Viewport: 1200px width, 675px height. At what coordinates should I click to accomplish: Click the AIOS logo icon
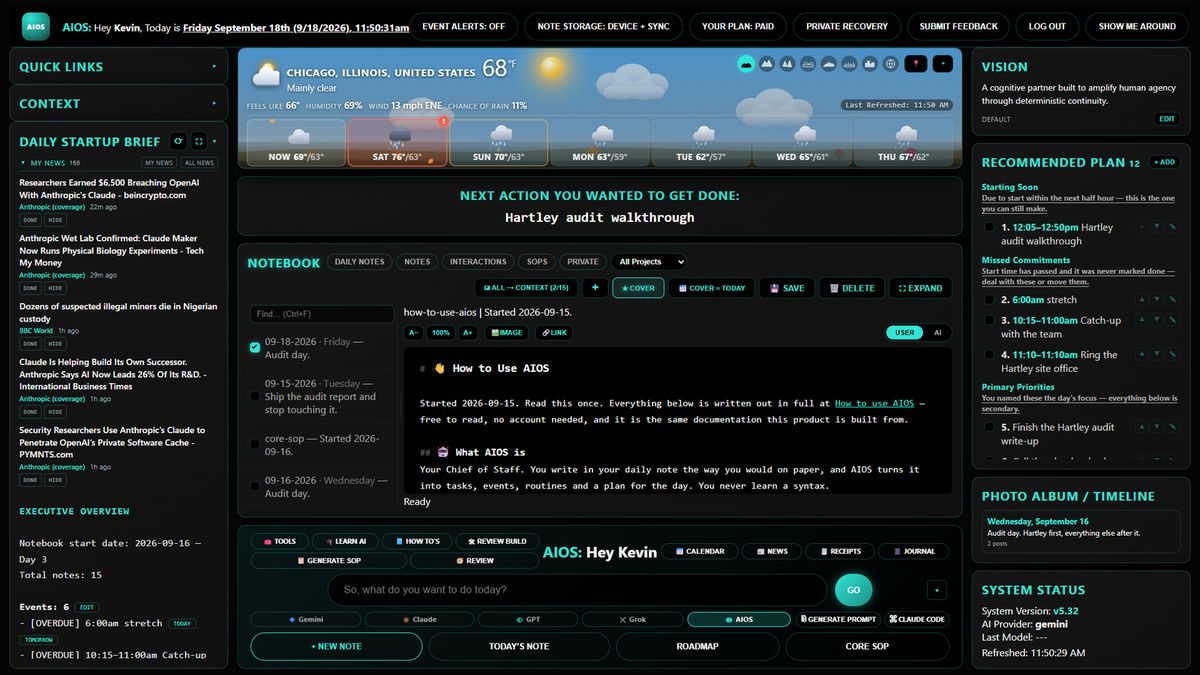tap(35, 27)
